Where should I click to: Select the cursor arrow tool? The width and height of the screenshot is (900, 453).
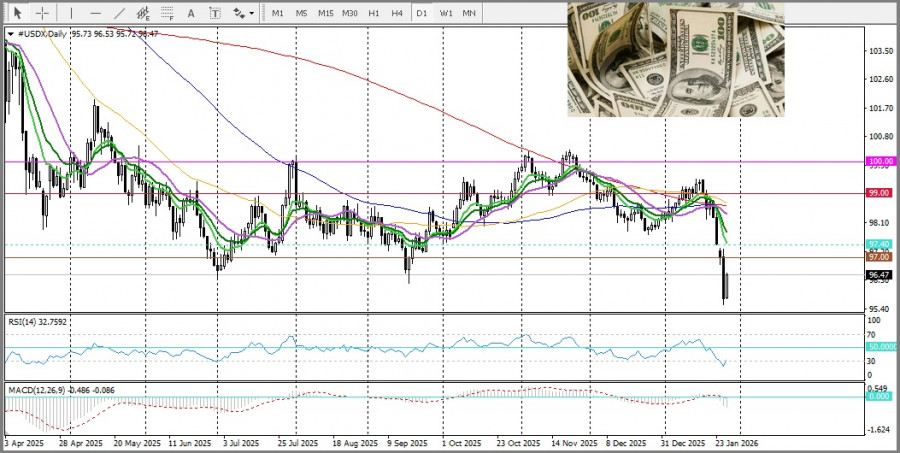tap(17, 14)
